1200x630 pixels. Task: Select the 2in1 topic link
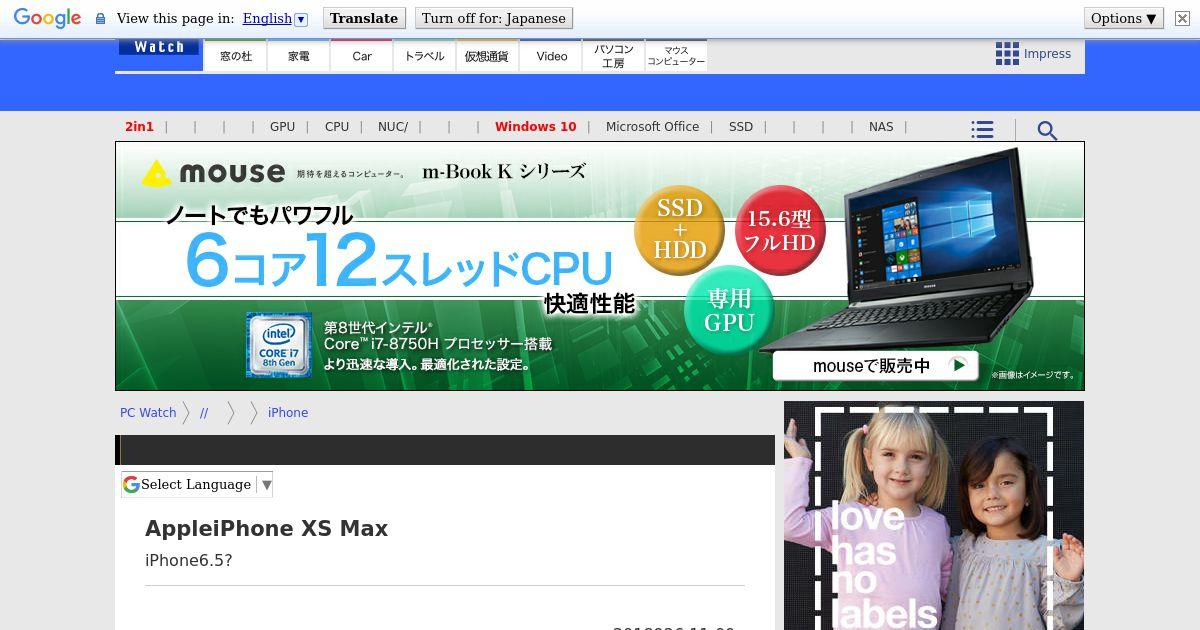point(139,127)
